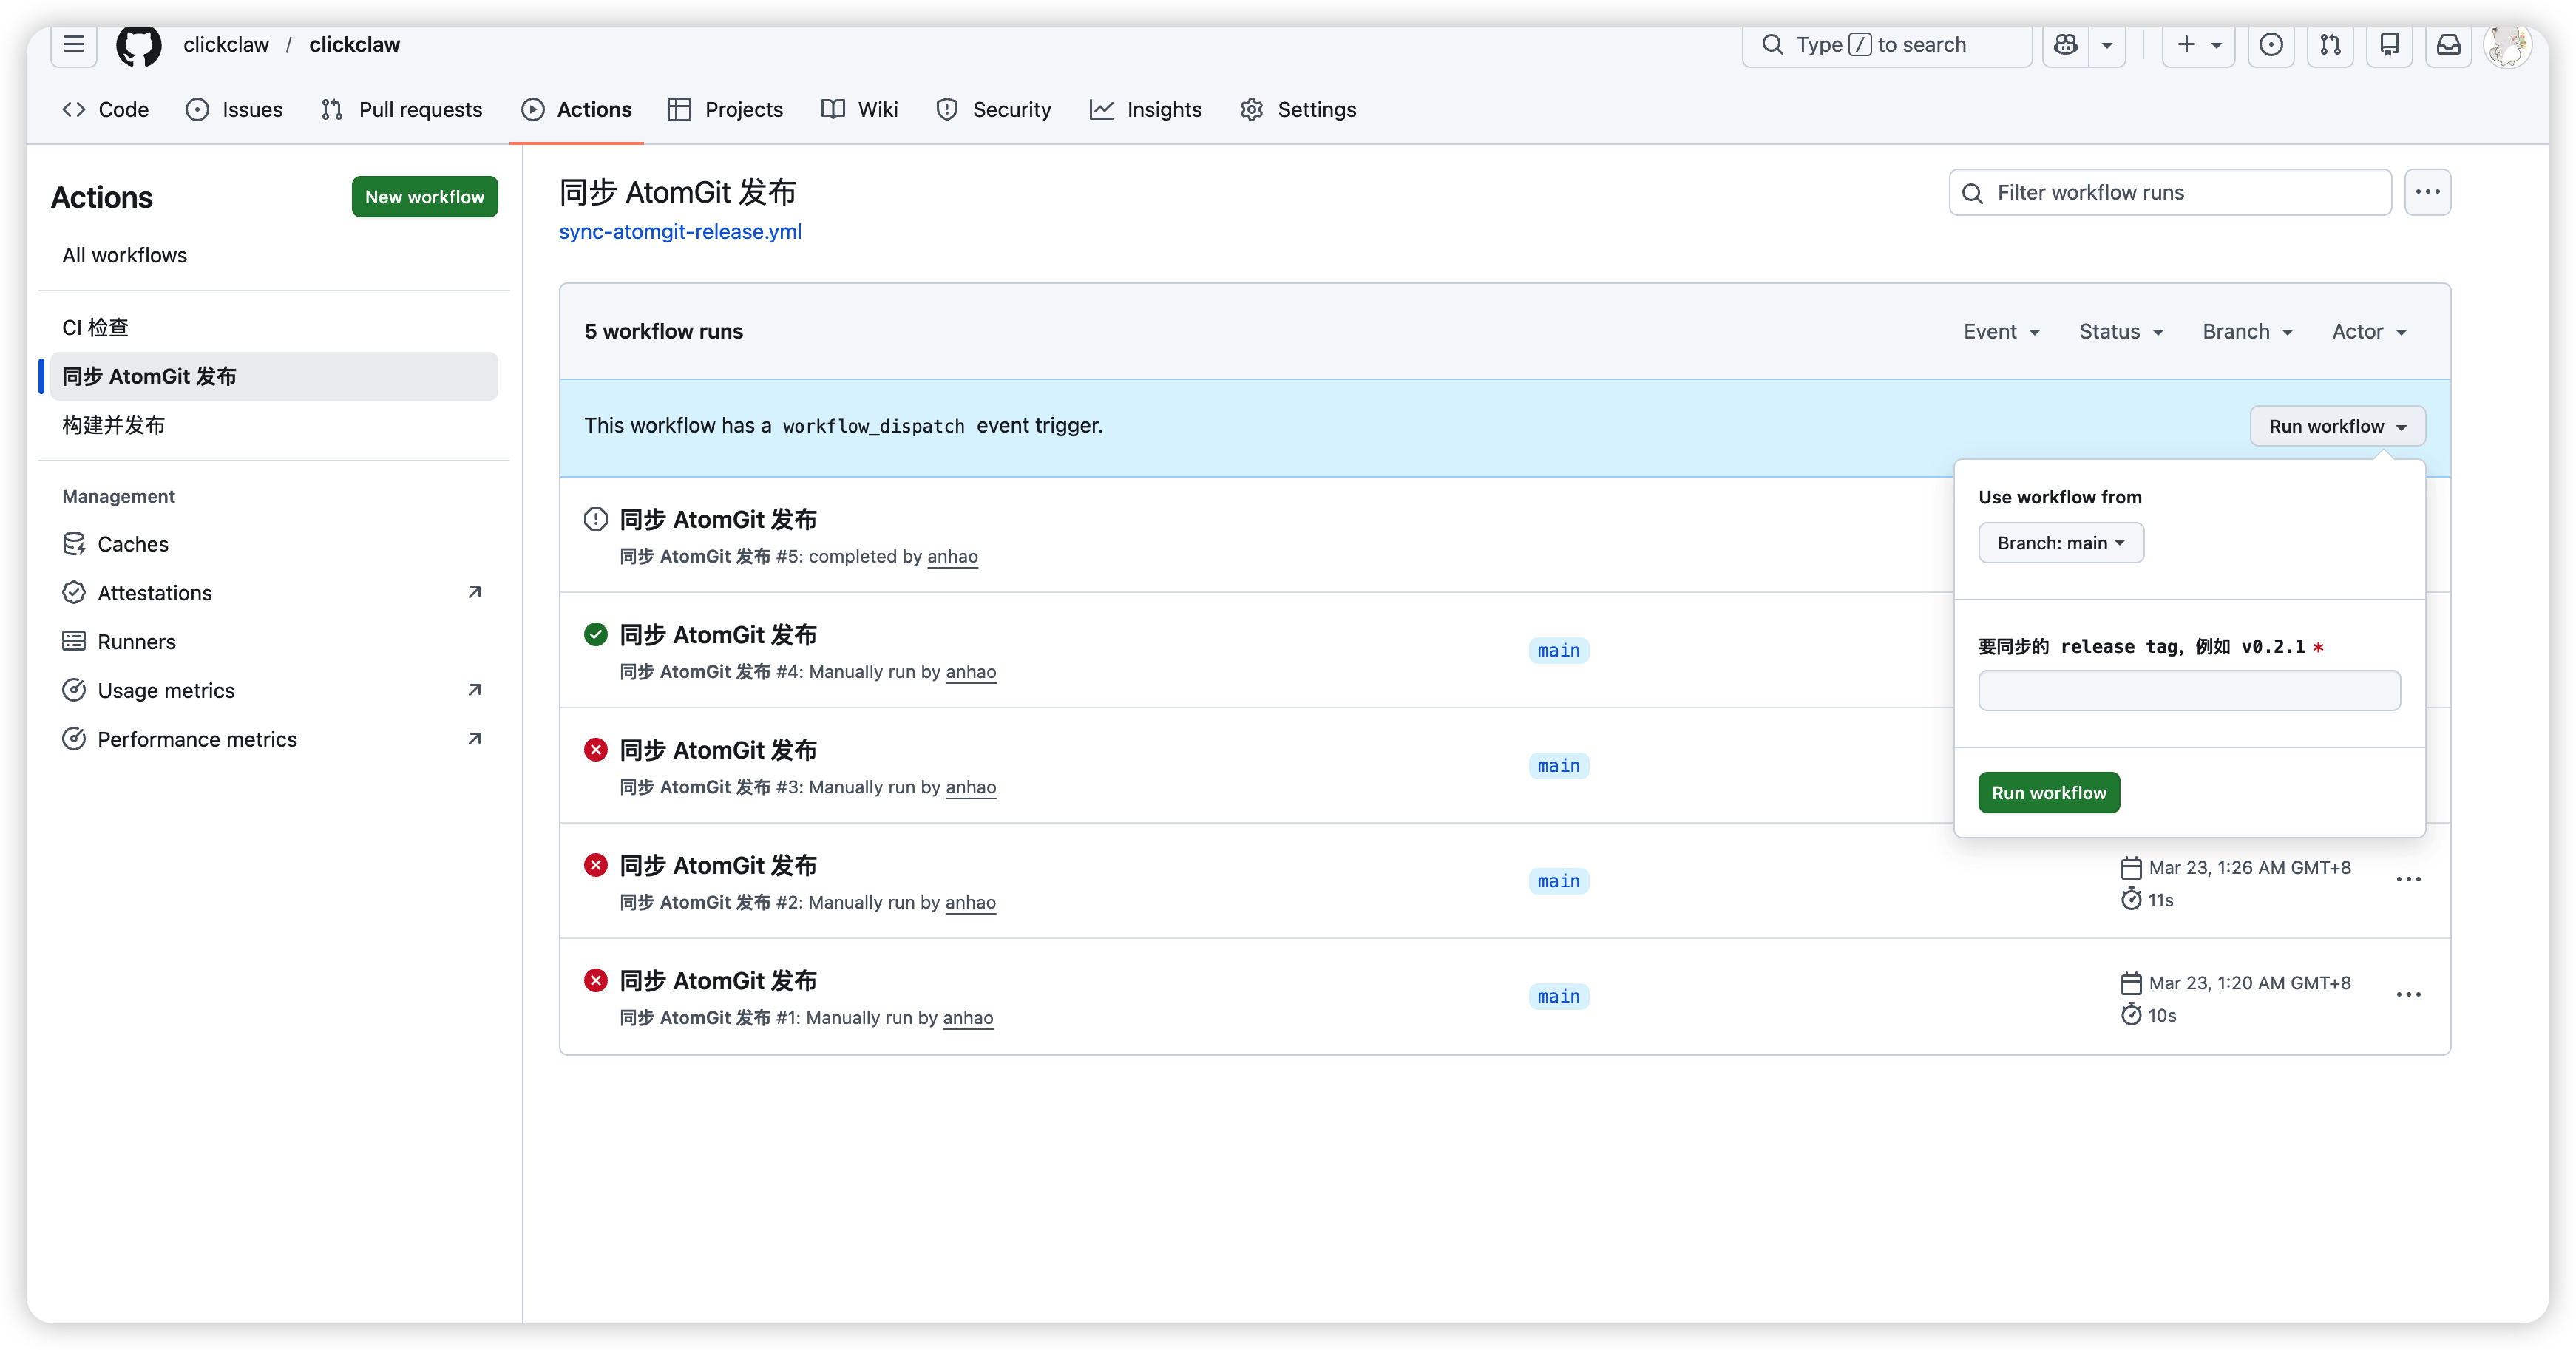
Task: Open Performance metrics page
Action: [x=274, y=740]
